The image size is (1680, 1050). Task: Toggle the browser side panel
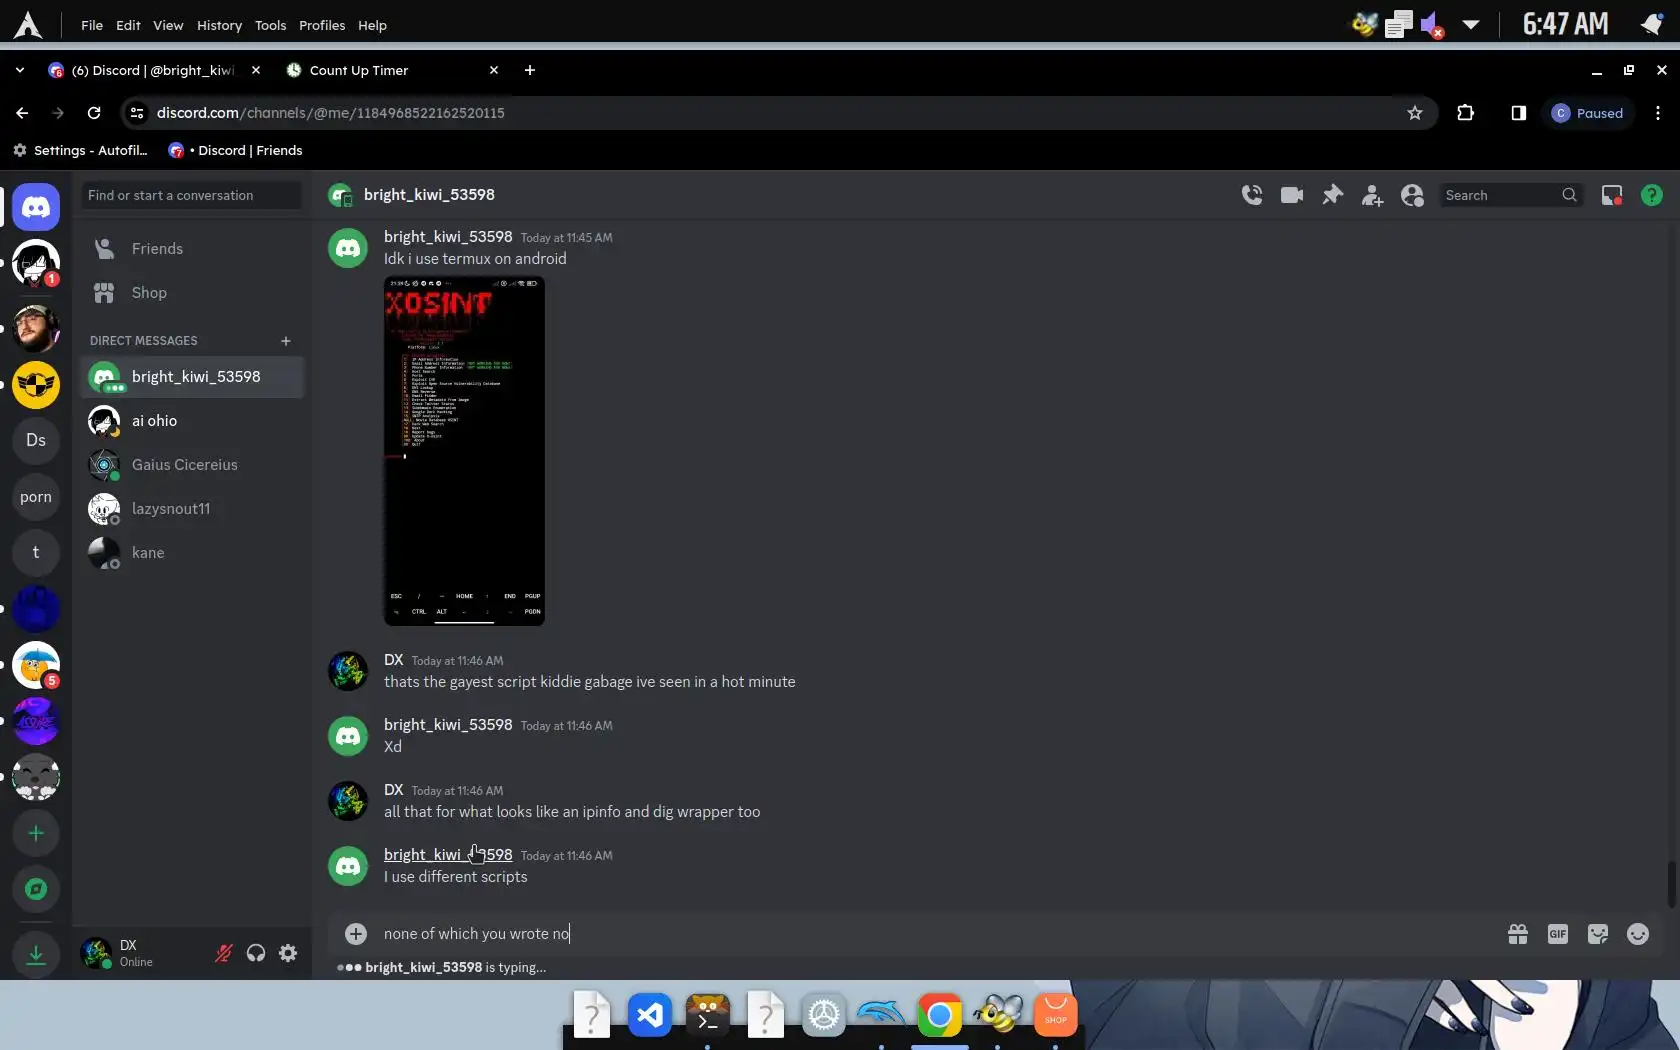click(x=1518, y=113)
